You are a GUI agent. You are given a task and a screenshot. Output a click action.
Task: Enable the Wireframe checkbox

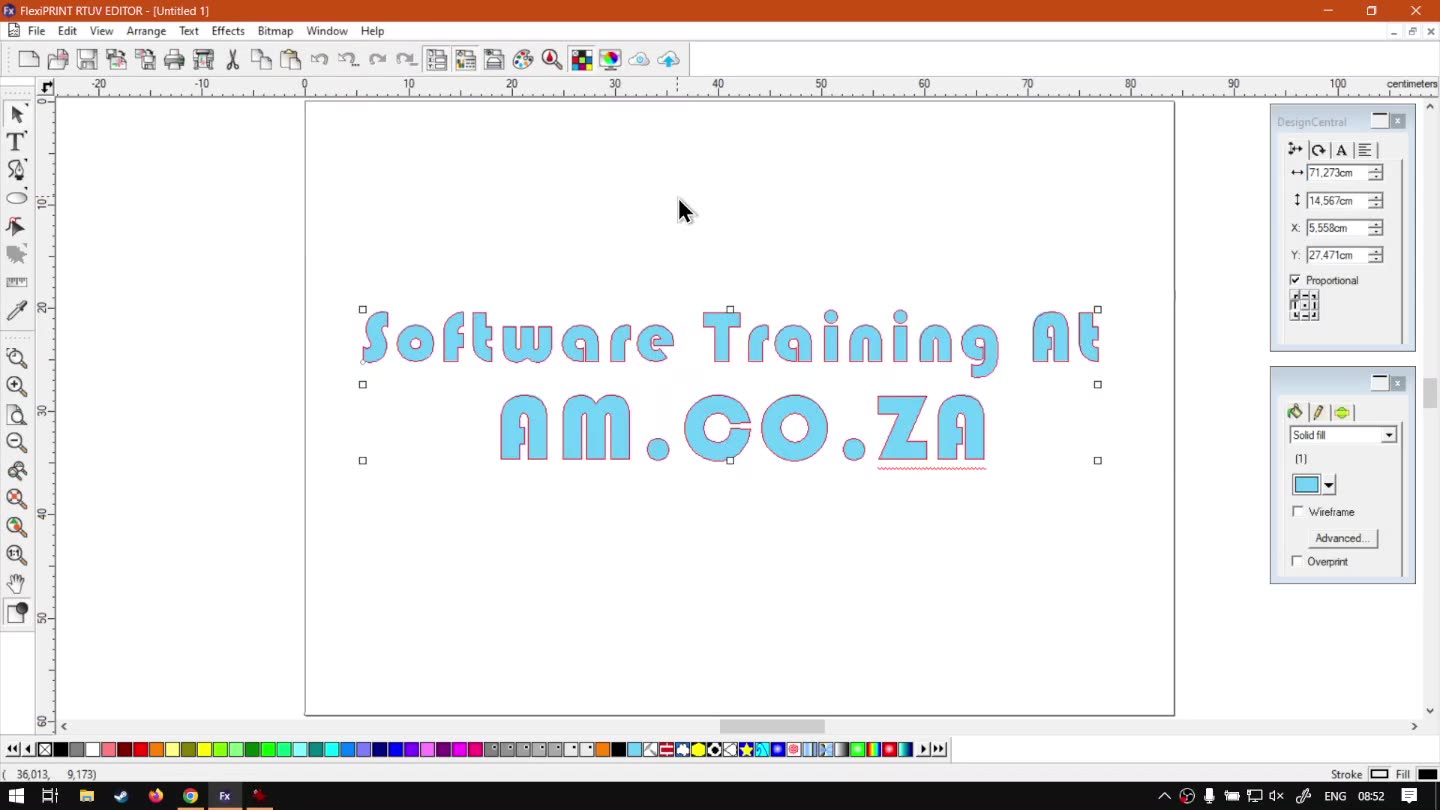[x=1298, y=512]
